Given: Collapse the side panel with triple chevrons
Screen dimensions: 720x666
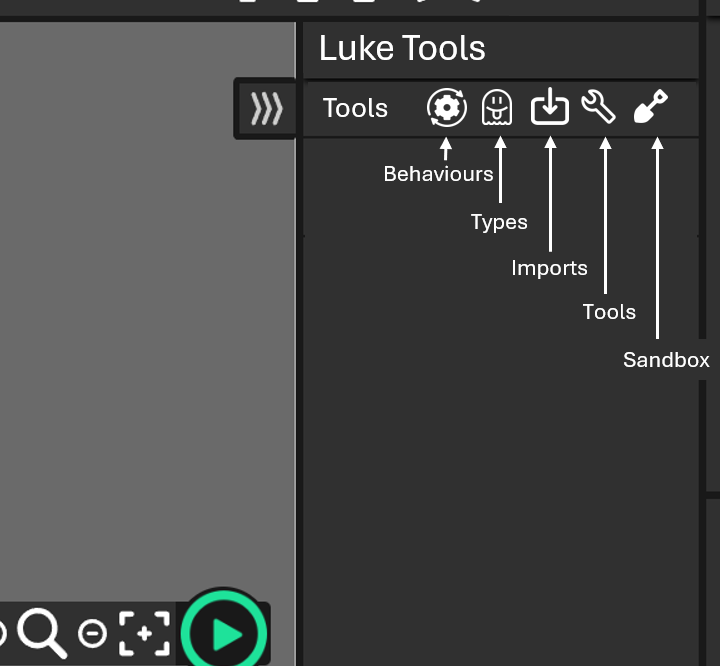Looking at the screenshot, I should (266, 108).
